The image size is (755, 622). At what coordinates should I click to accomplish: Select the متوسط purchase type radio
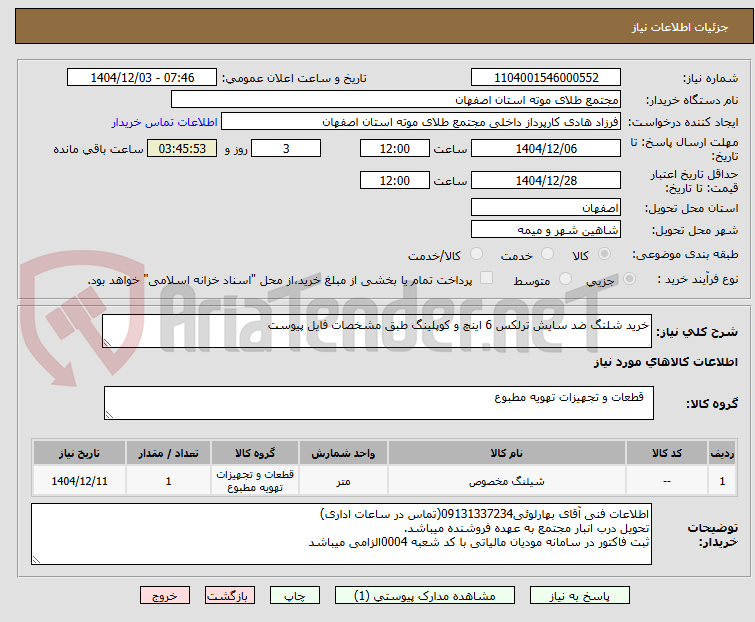tap(565, 278)
